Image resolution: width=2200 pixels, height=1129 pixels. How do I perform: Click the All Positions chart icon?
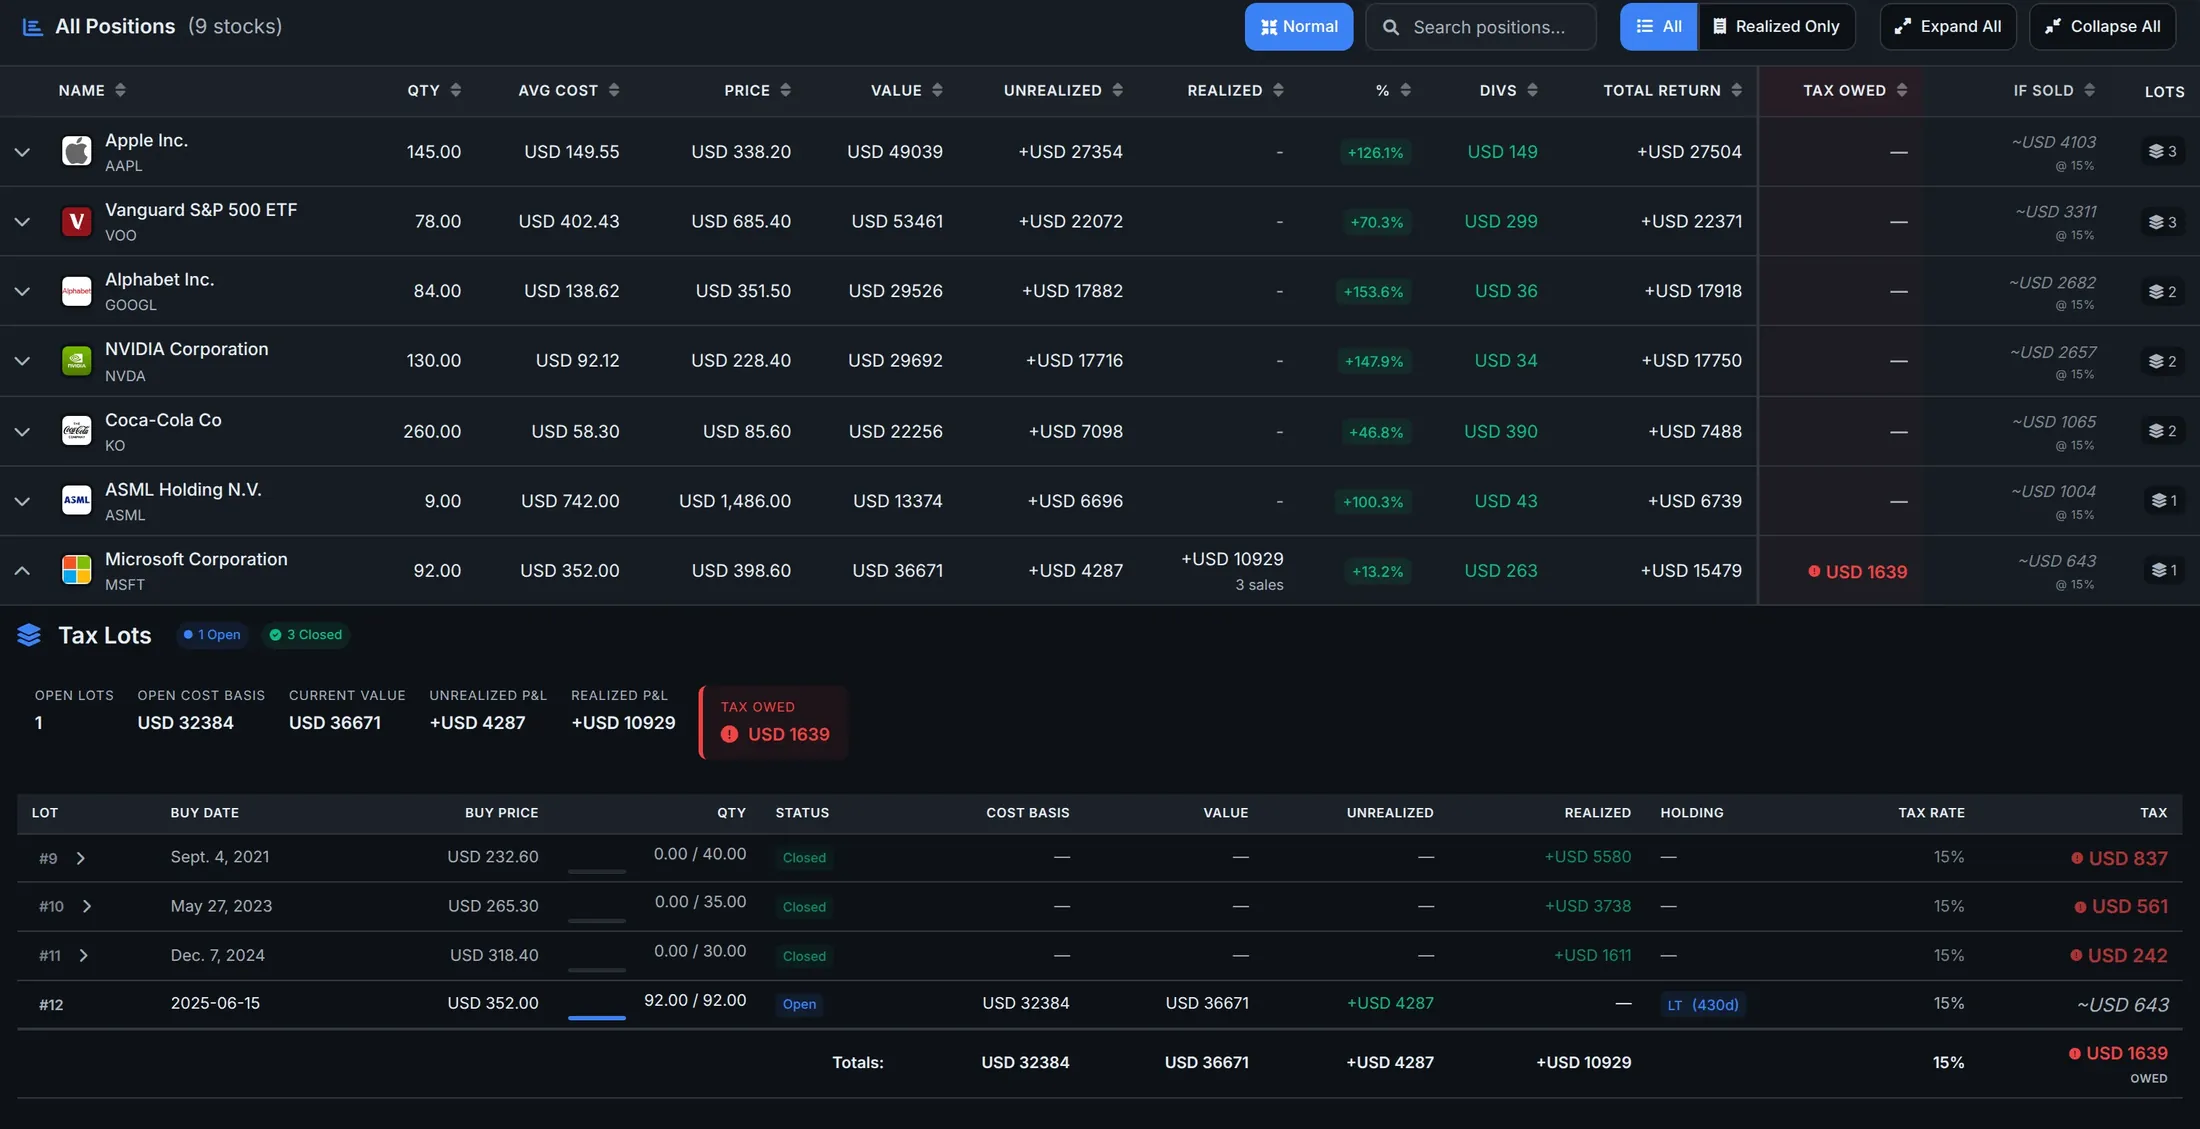32,27
